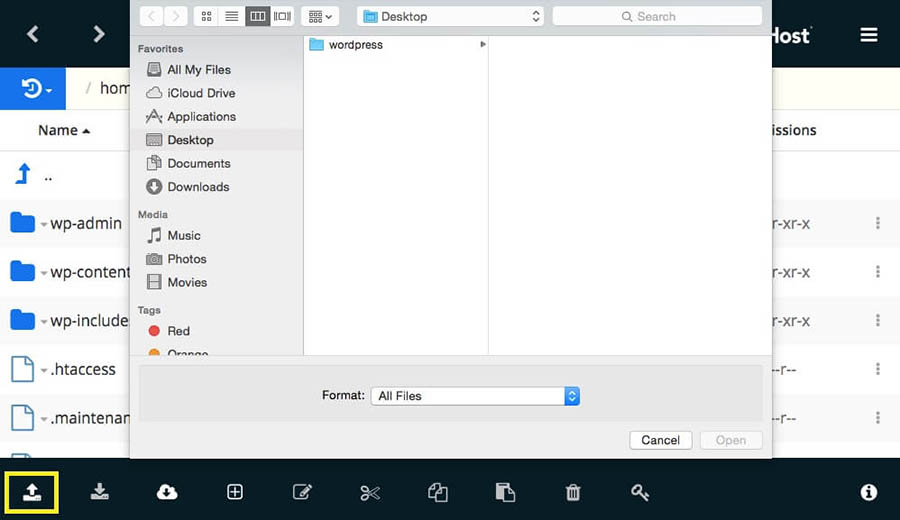Click the edit pencil icon
The image size is (900, 520).
coord(302,492)
